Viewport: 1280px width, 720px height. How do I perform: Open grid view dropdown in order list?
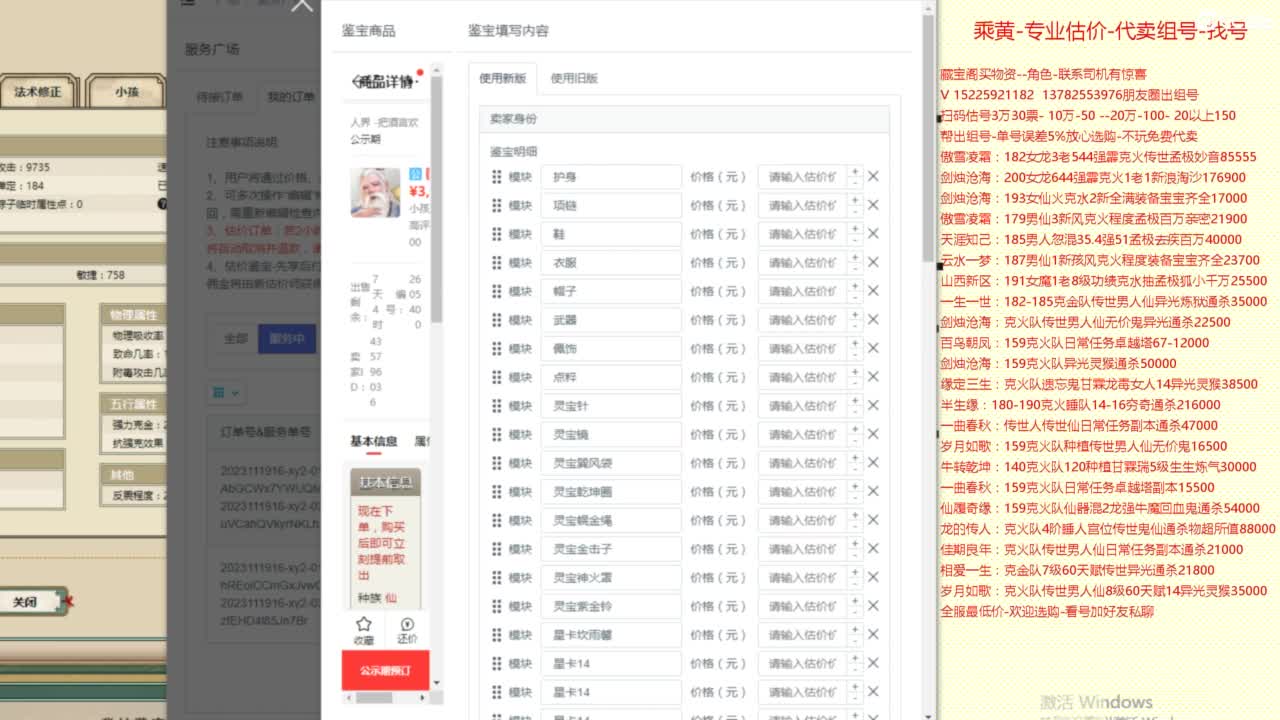pos(227,393)
